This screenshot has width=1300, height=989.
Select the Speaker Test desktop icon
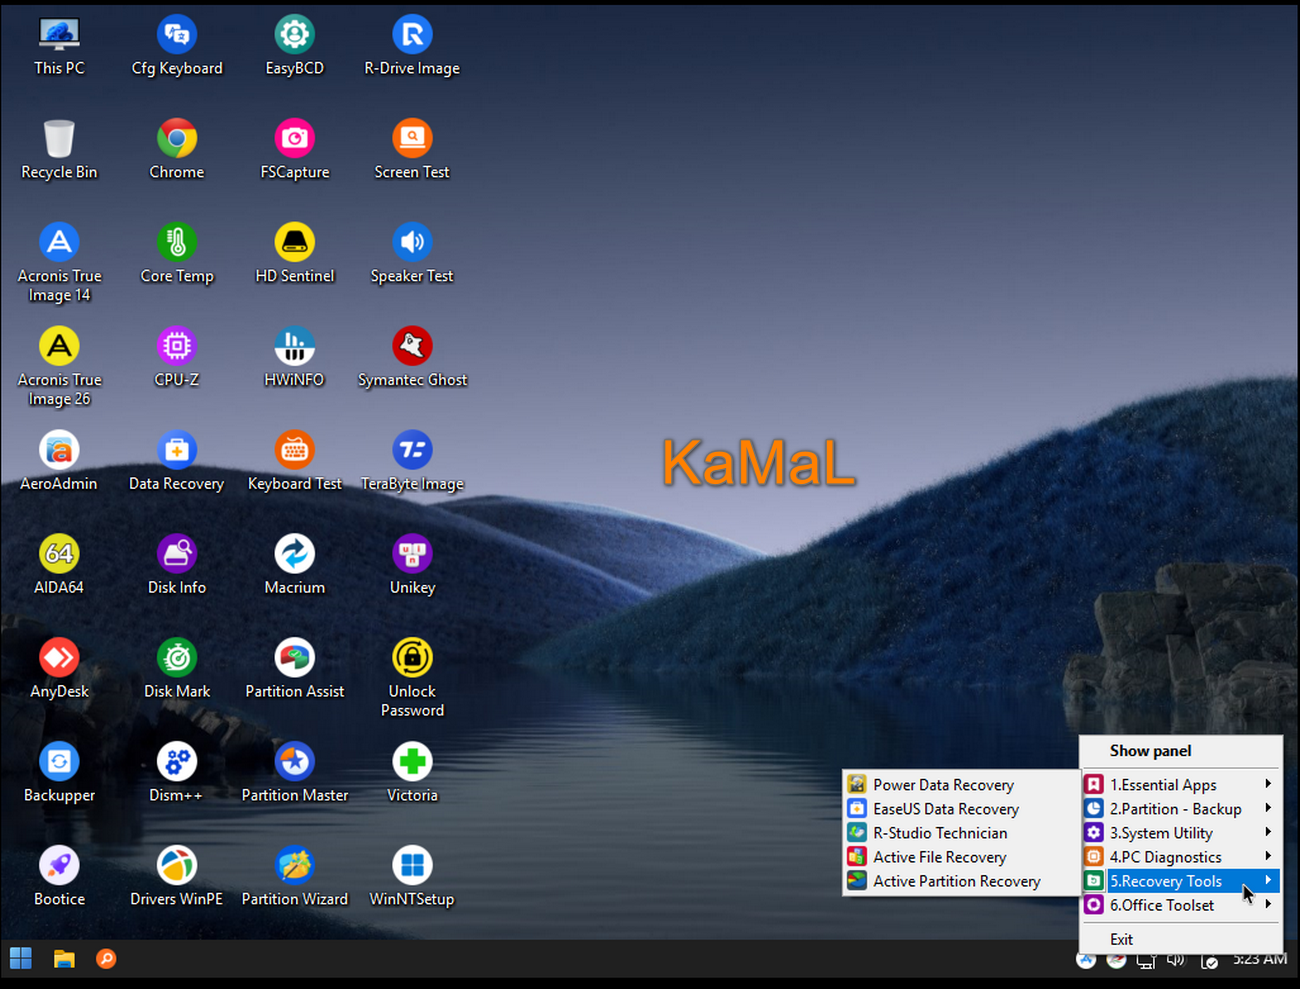(x=412, y=255)
